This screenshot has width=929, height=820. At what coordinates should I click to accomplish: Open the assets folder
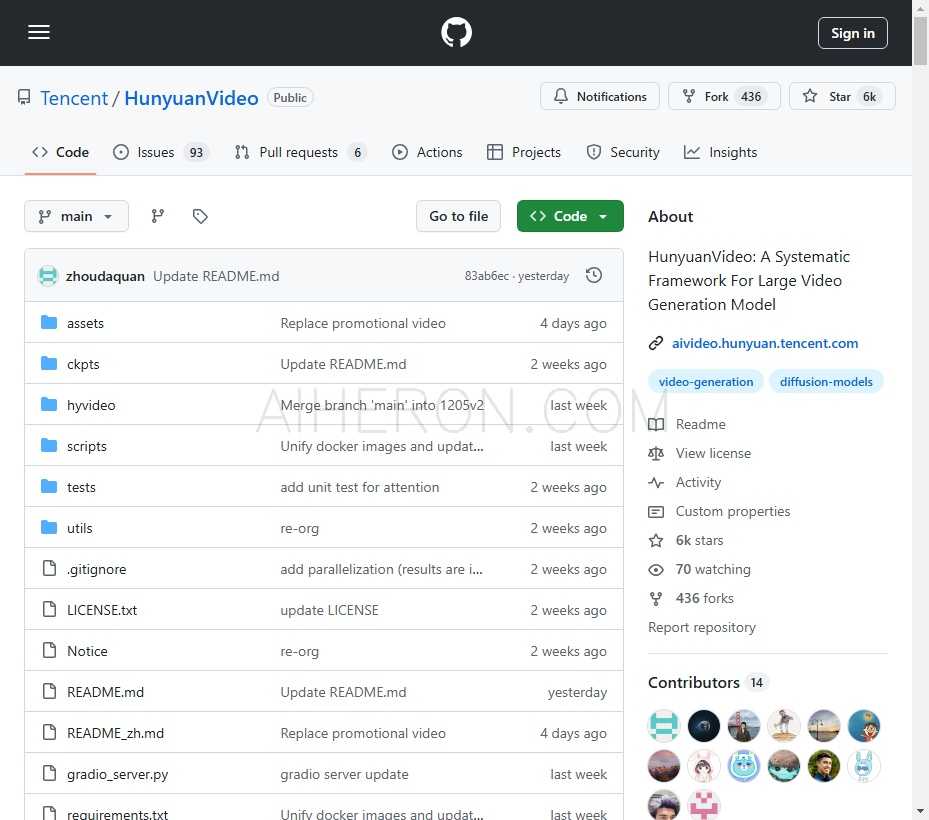click(x=85, y=323)
